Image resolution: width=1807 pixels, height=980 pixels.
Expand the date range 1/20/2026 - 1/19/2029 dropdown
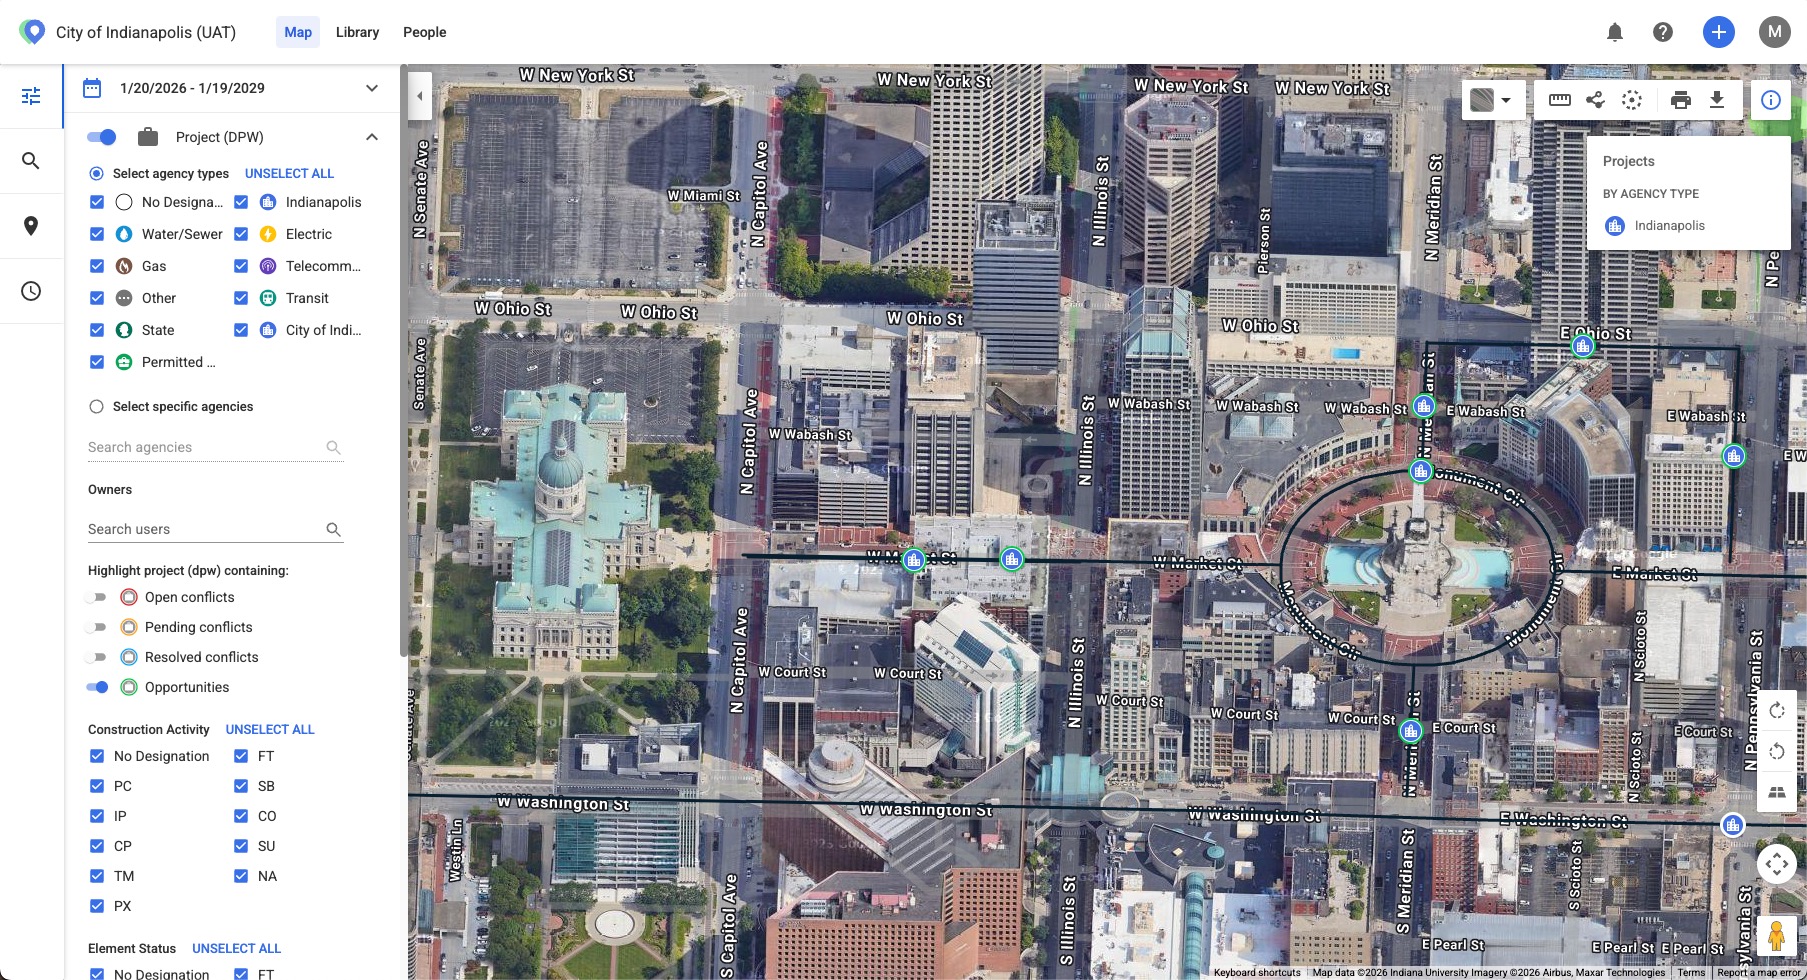pos(371,88)
